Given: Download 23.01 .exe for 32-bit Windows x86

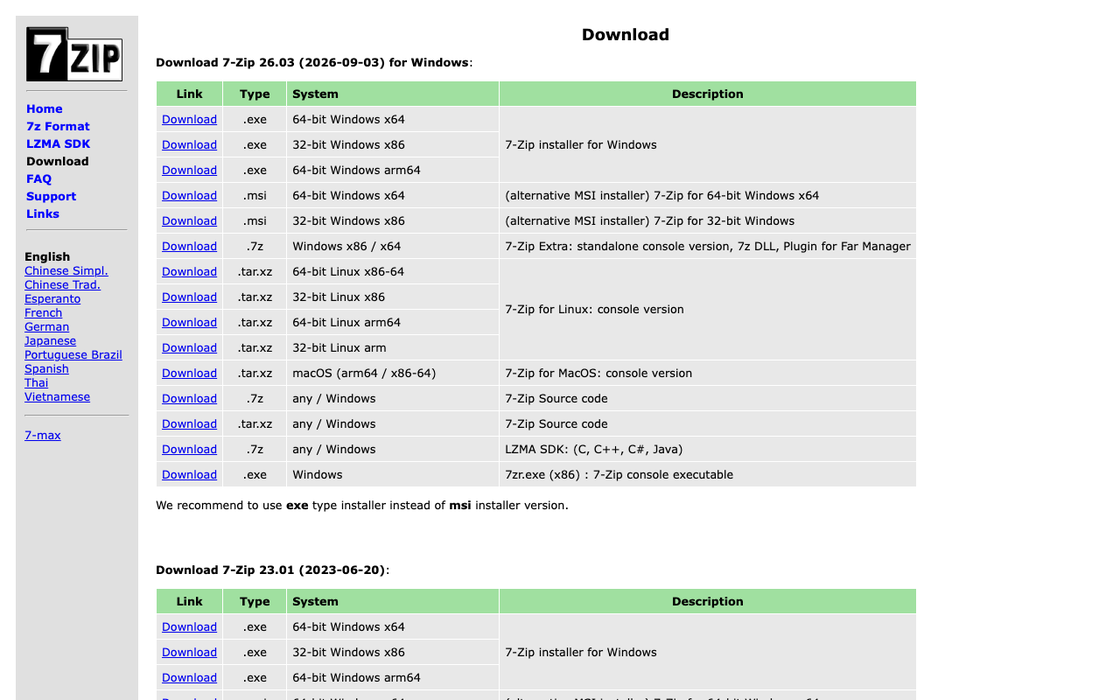Looking at the screenshot, I should 189,652.
